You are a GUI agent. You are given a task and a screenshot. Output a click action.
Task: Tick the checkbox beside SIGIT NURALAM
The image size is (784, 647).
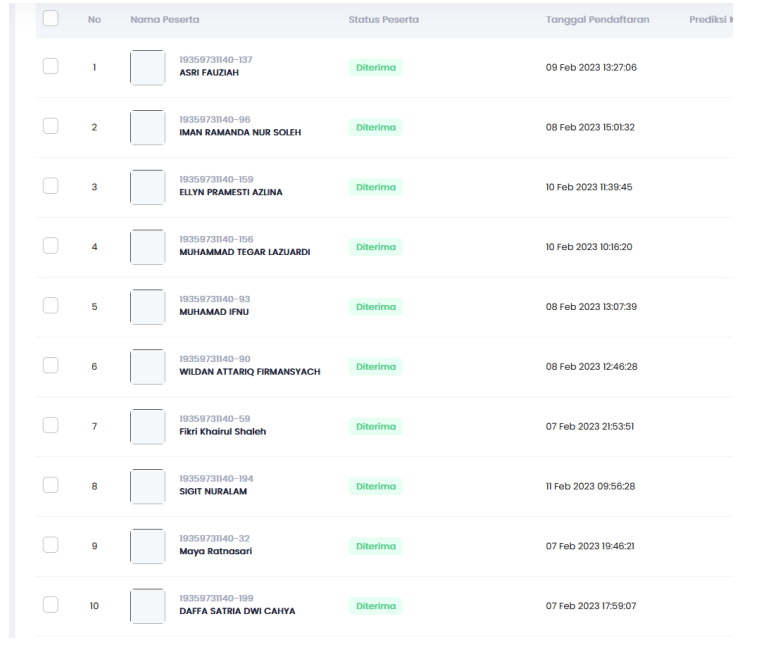[x=51, y=486]
